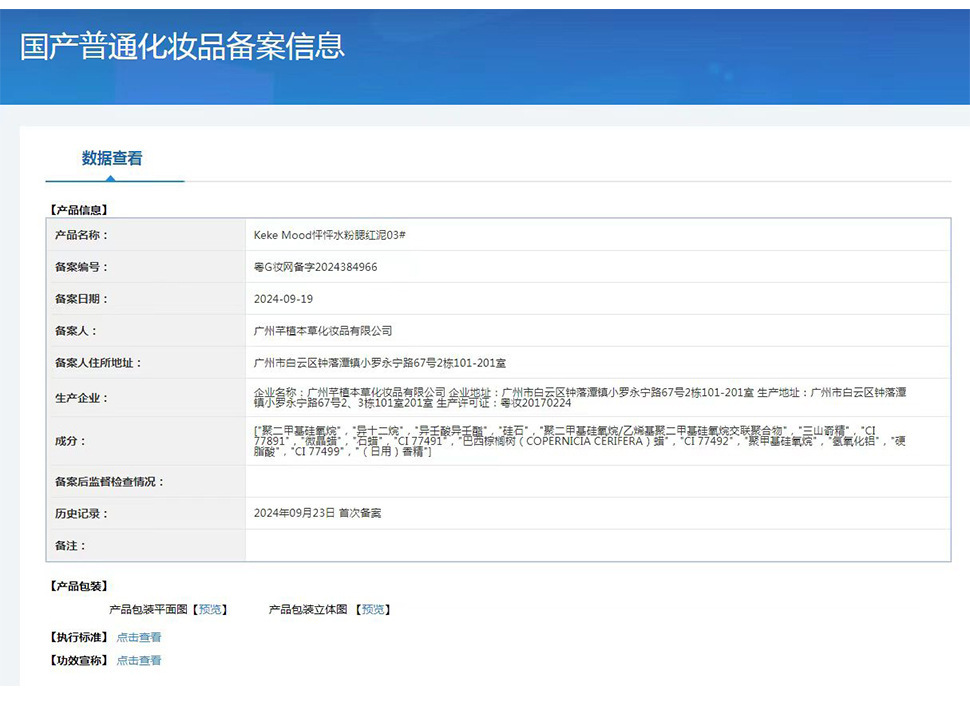The width and height of the screenshot is (970, 714).
Task: Click the 成分 ingredients list text
Action: [x=580, y=441]
